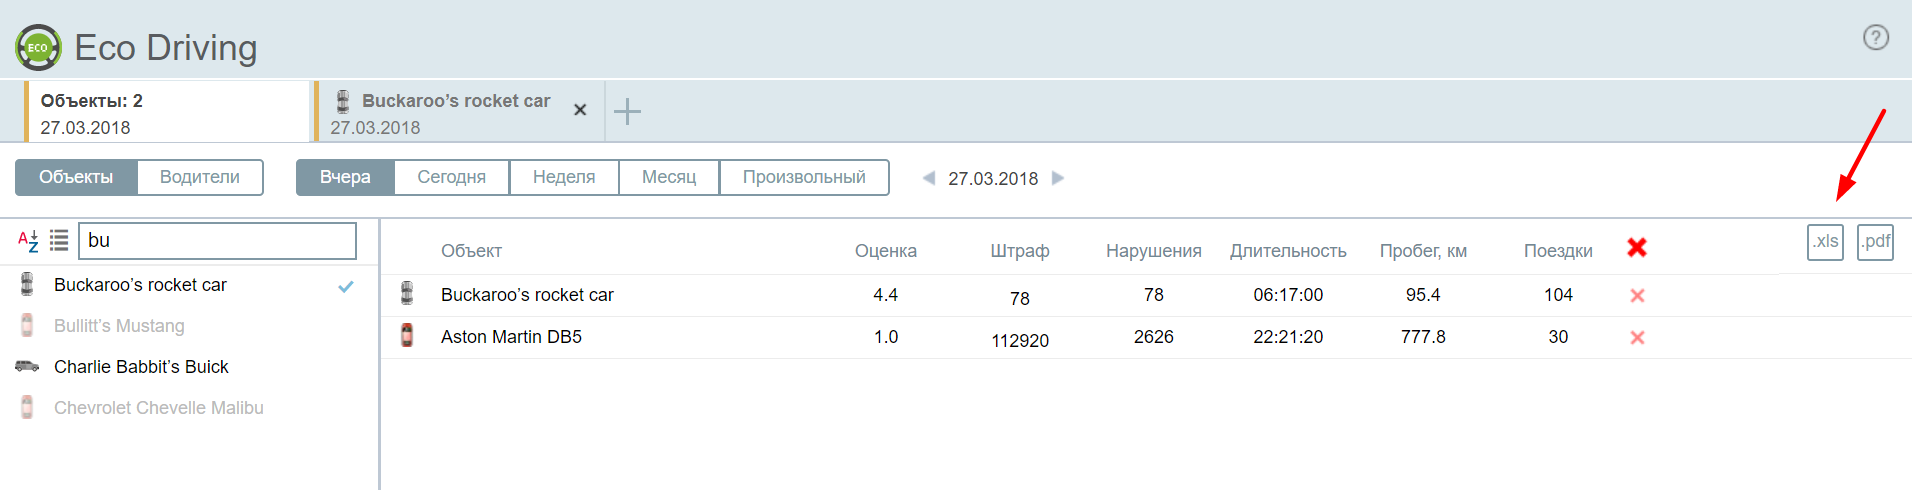Remove Aston Martin DB5 row
Image resolution: width=1912 pixels, height=490 pixels.
[1637, 338]
